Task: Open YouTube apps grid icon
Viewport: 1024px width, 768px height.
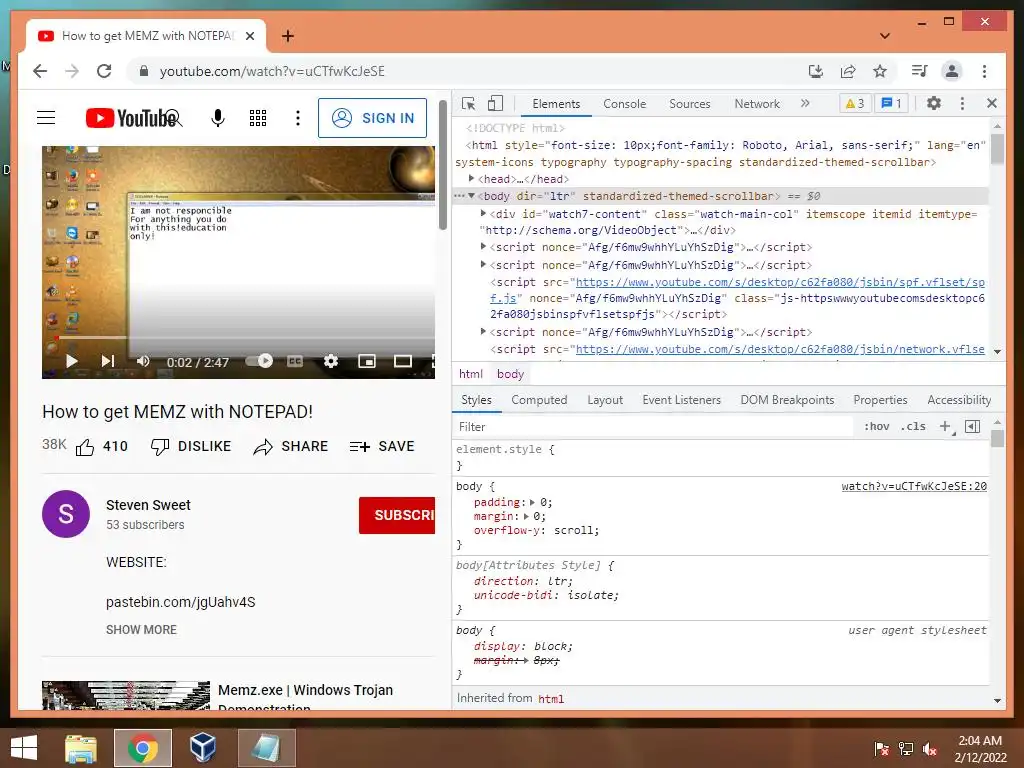Action: [x=258, y=118]
